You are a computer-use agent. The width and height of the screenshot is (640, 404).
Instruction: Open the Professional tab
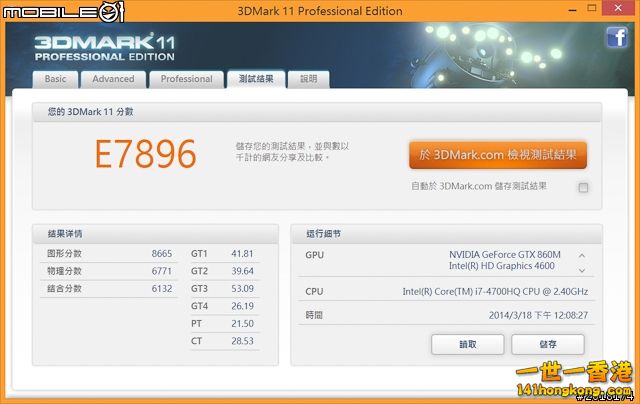(x=187, y=79)
